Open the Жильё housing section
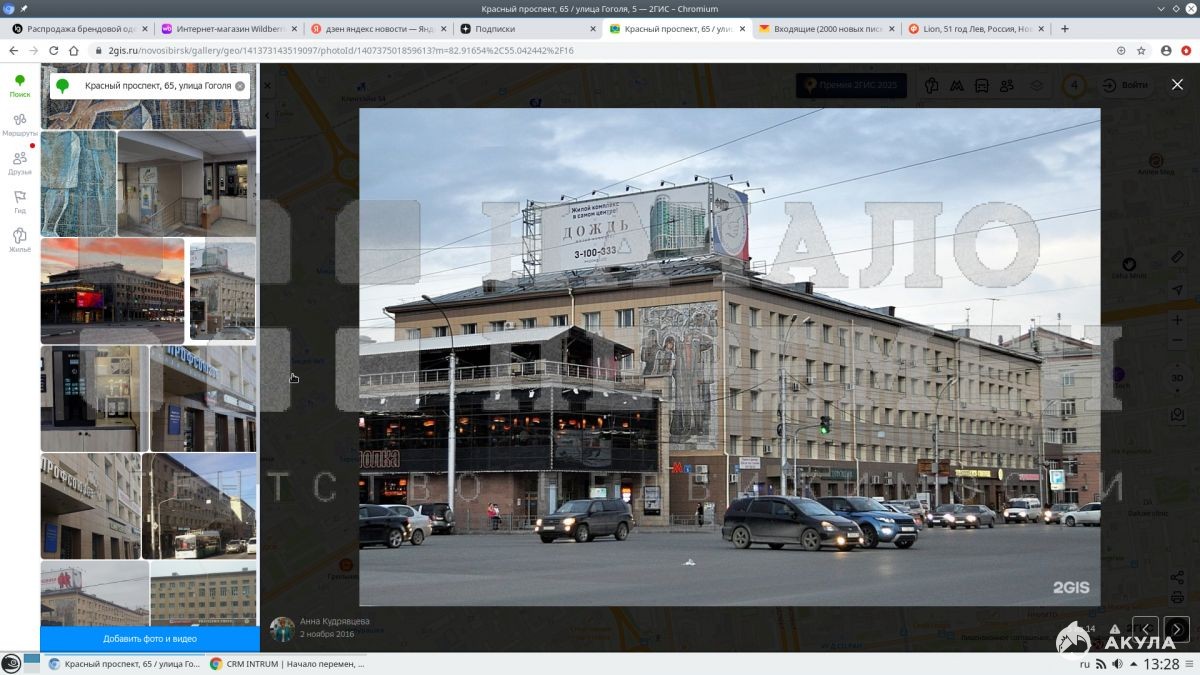Image resolution: width=1200 pixels, height=675 pixels. point(19,239)
